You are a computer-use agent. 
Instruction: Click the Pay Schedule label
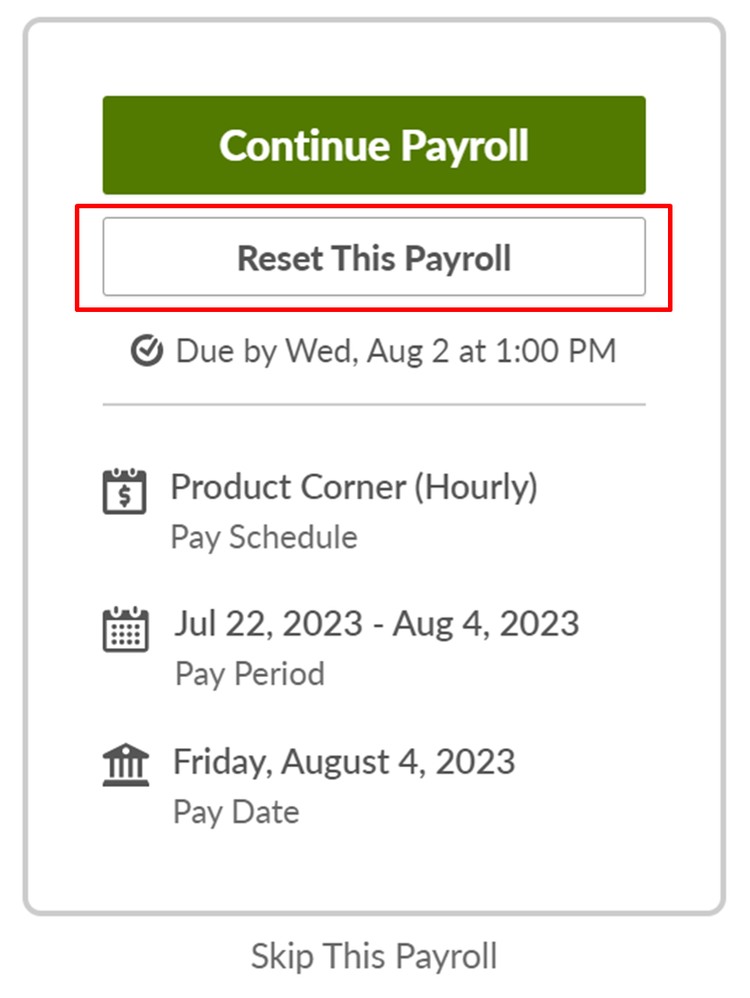point(264,537)
